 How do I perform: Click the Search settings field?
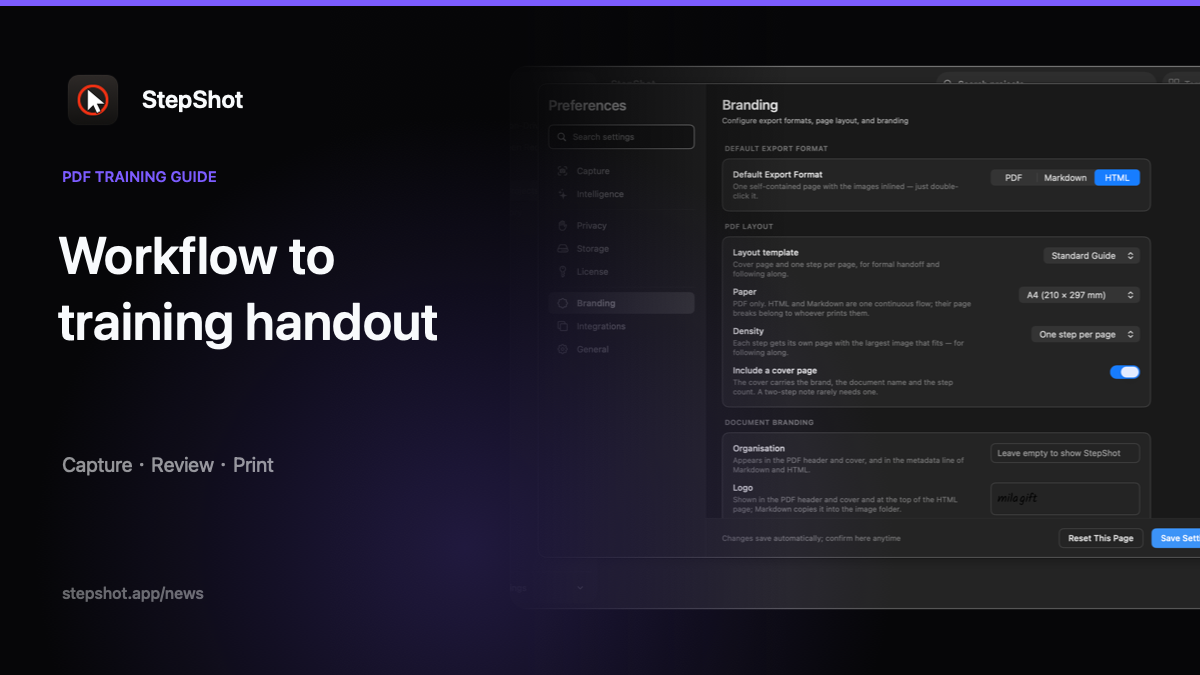click(621, 137)
